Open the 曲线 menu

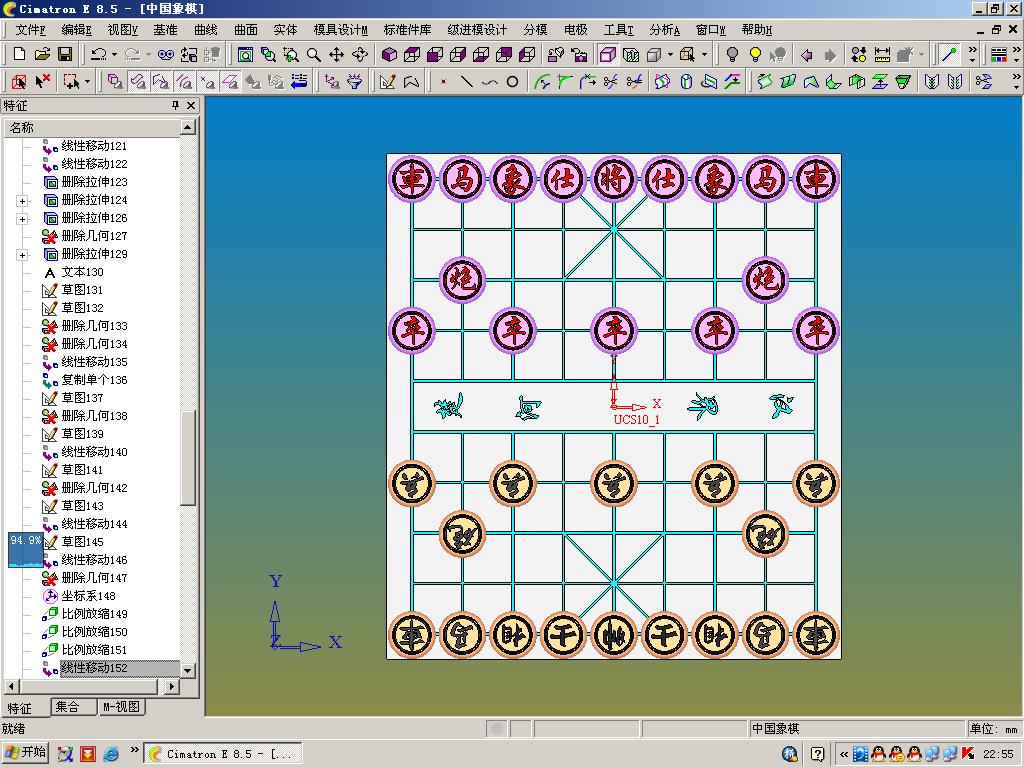click(x=205, y=30)
